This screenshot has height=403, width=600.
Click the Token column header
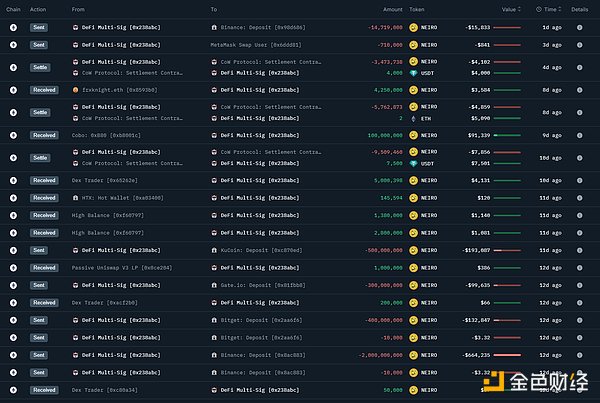coord(417,9)
